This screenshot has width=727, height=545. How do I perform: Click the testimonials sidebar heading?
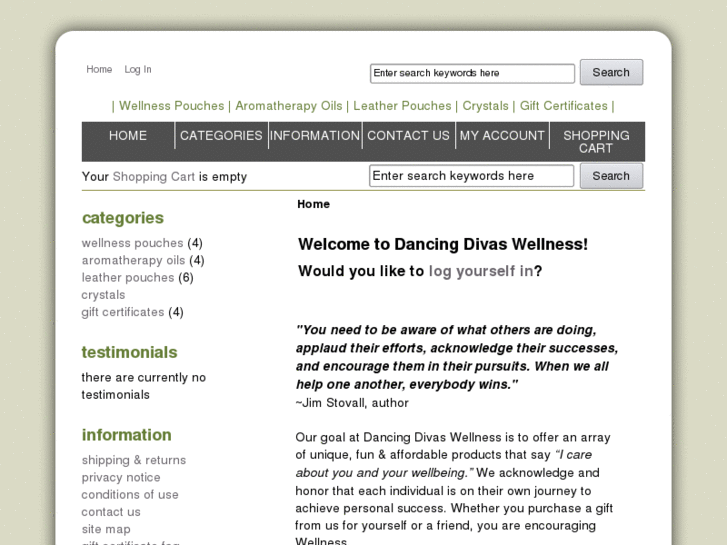(129, 353)
